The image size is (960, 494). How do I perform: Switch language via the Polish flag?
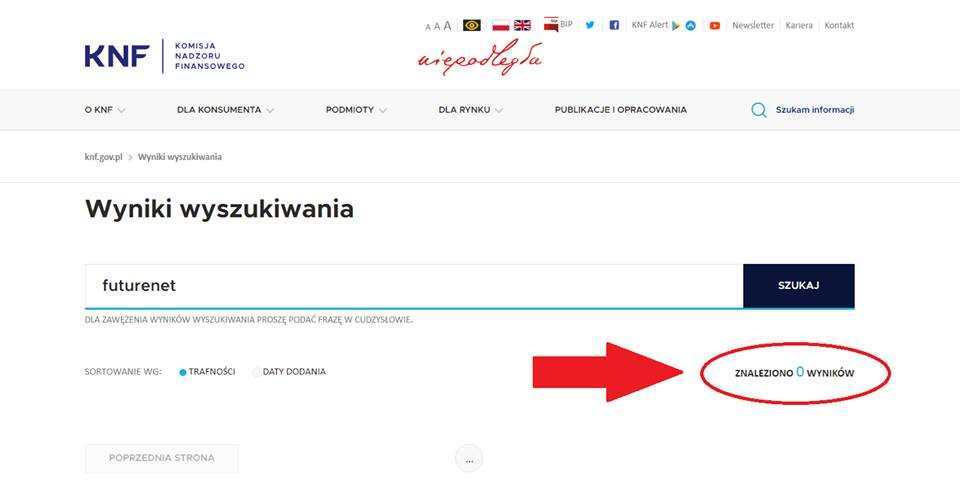(501, 25)
